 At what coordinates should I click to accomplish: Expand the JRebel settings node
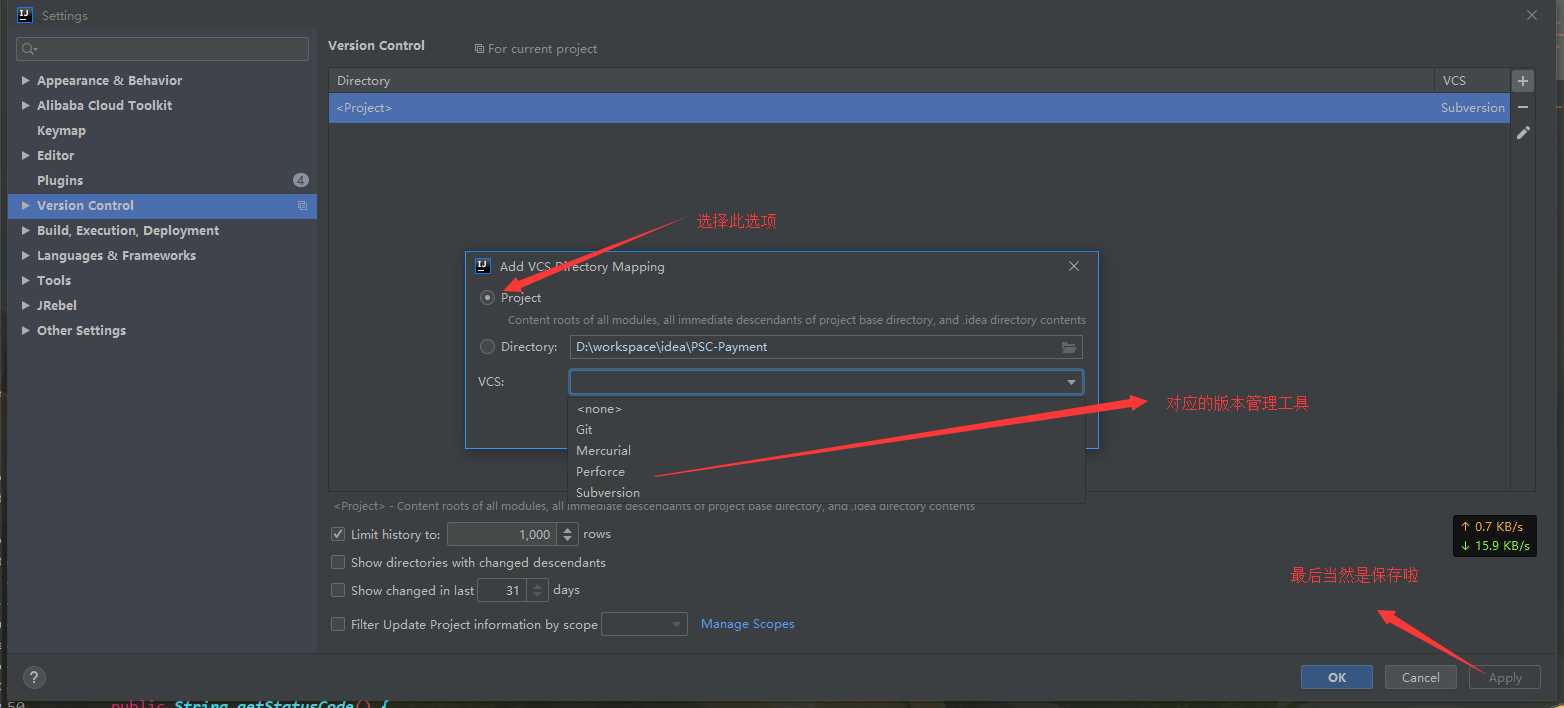tap(26, 305)
